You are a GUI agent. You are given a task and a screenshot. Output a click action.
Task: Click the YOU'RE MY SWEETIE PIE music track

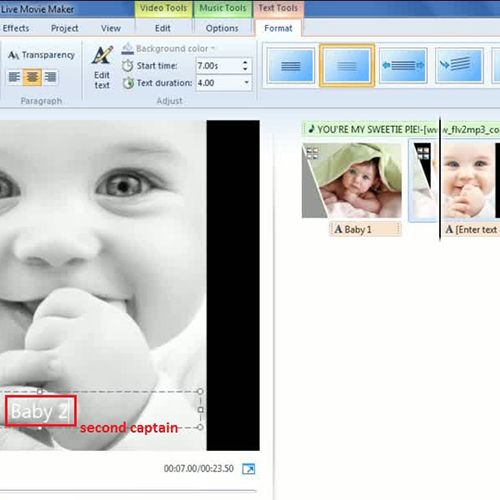401,129
